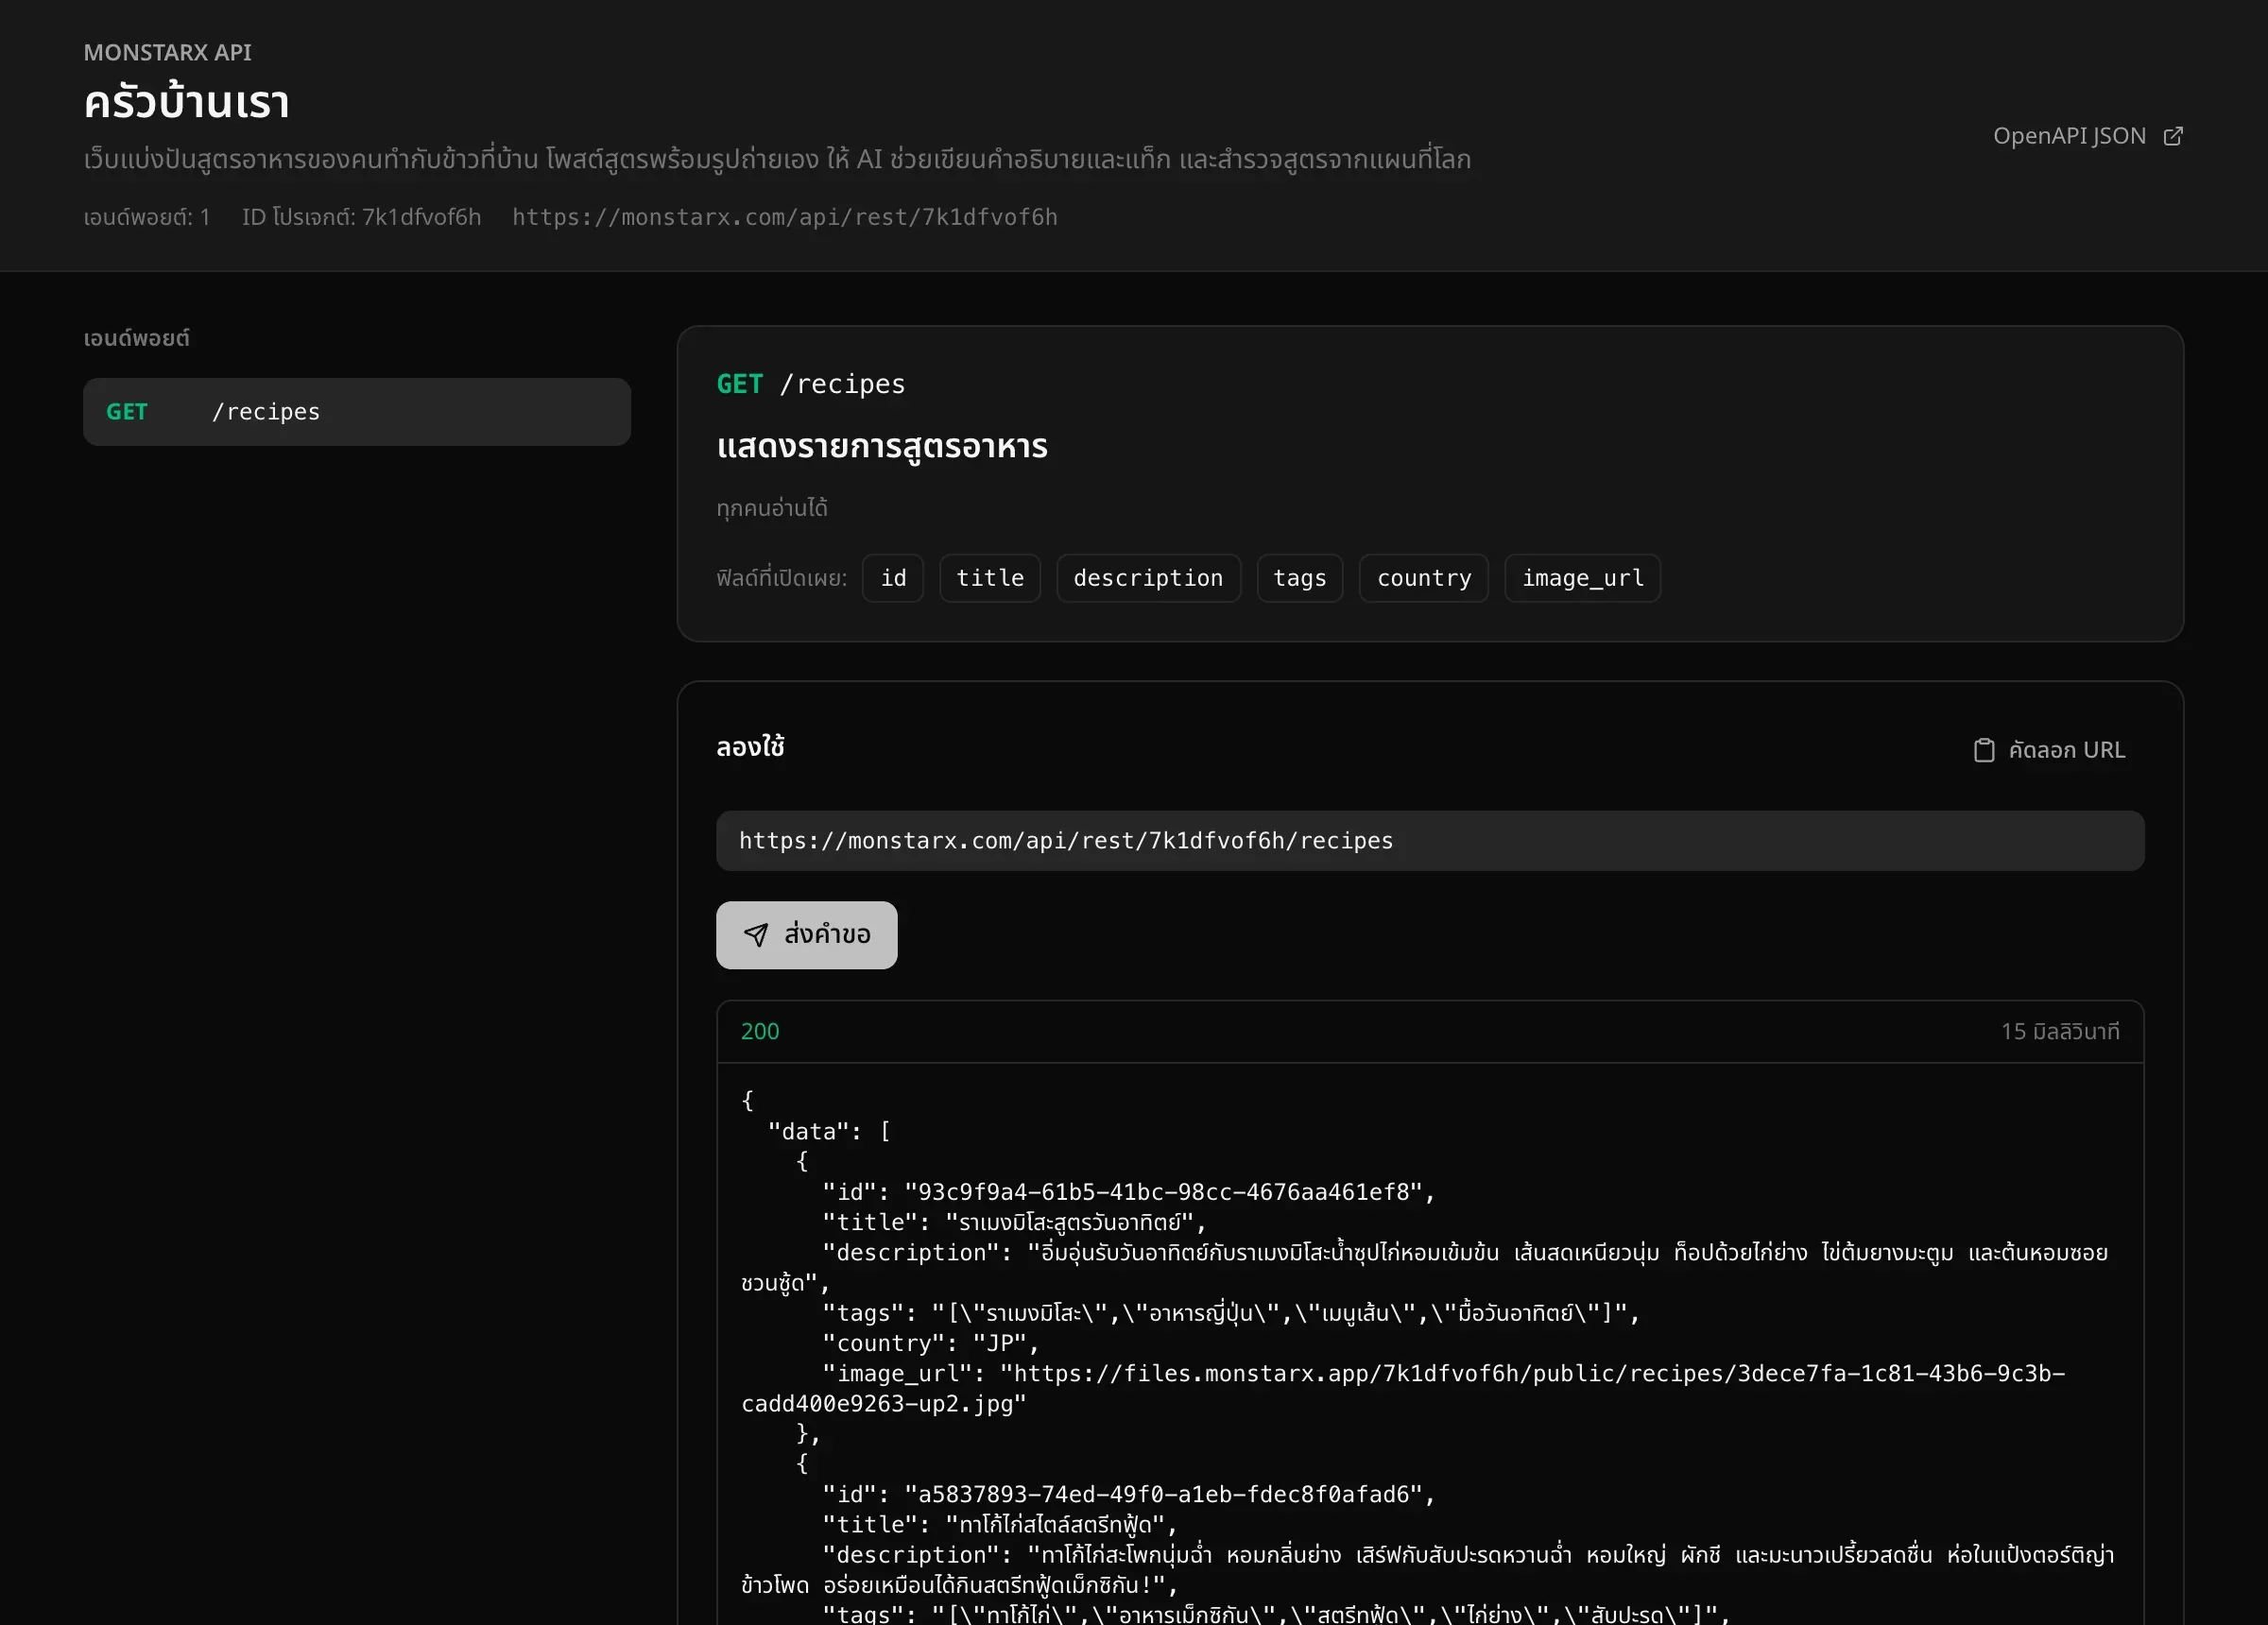Viewport: 2268px width, 1625px height.
Task: Click the image_url field chip
Action: coord(1582,578)
